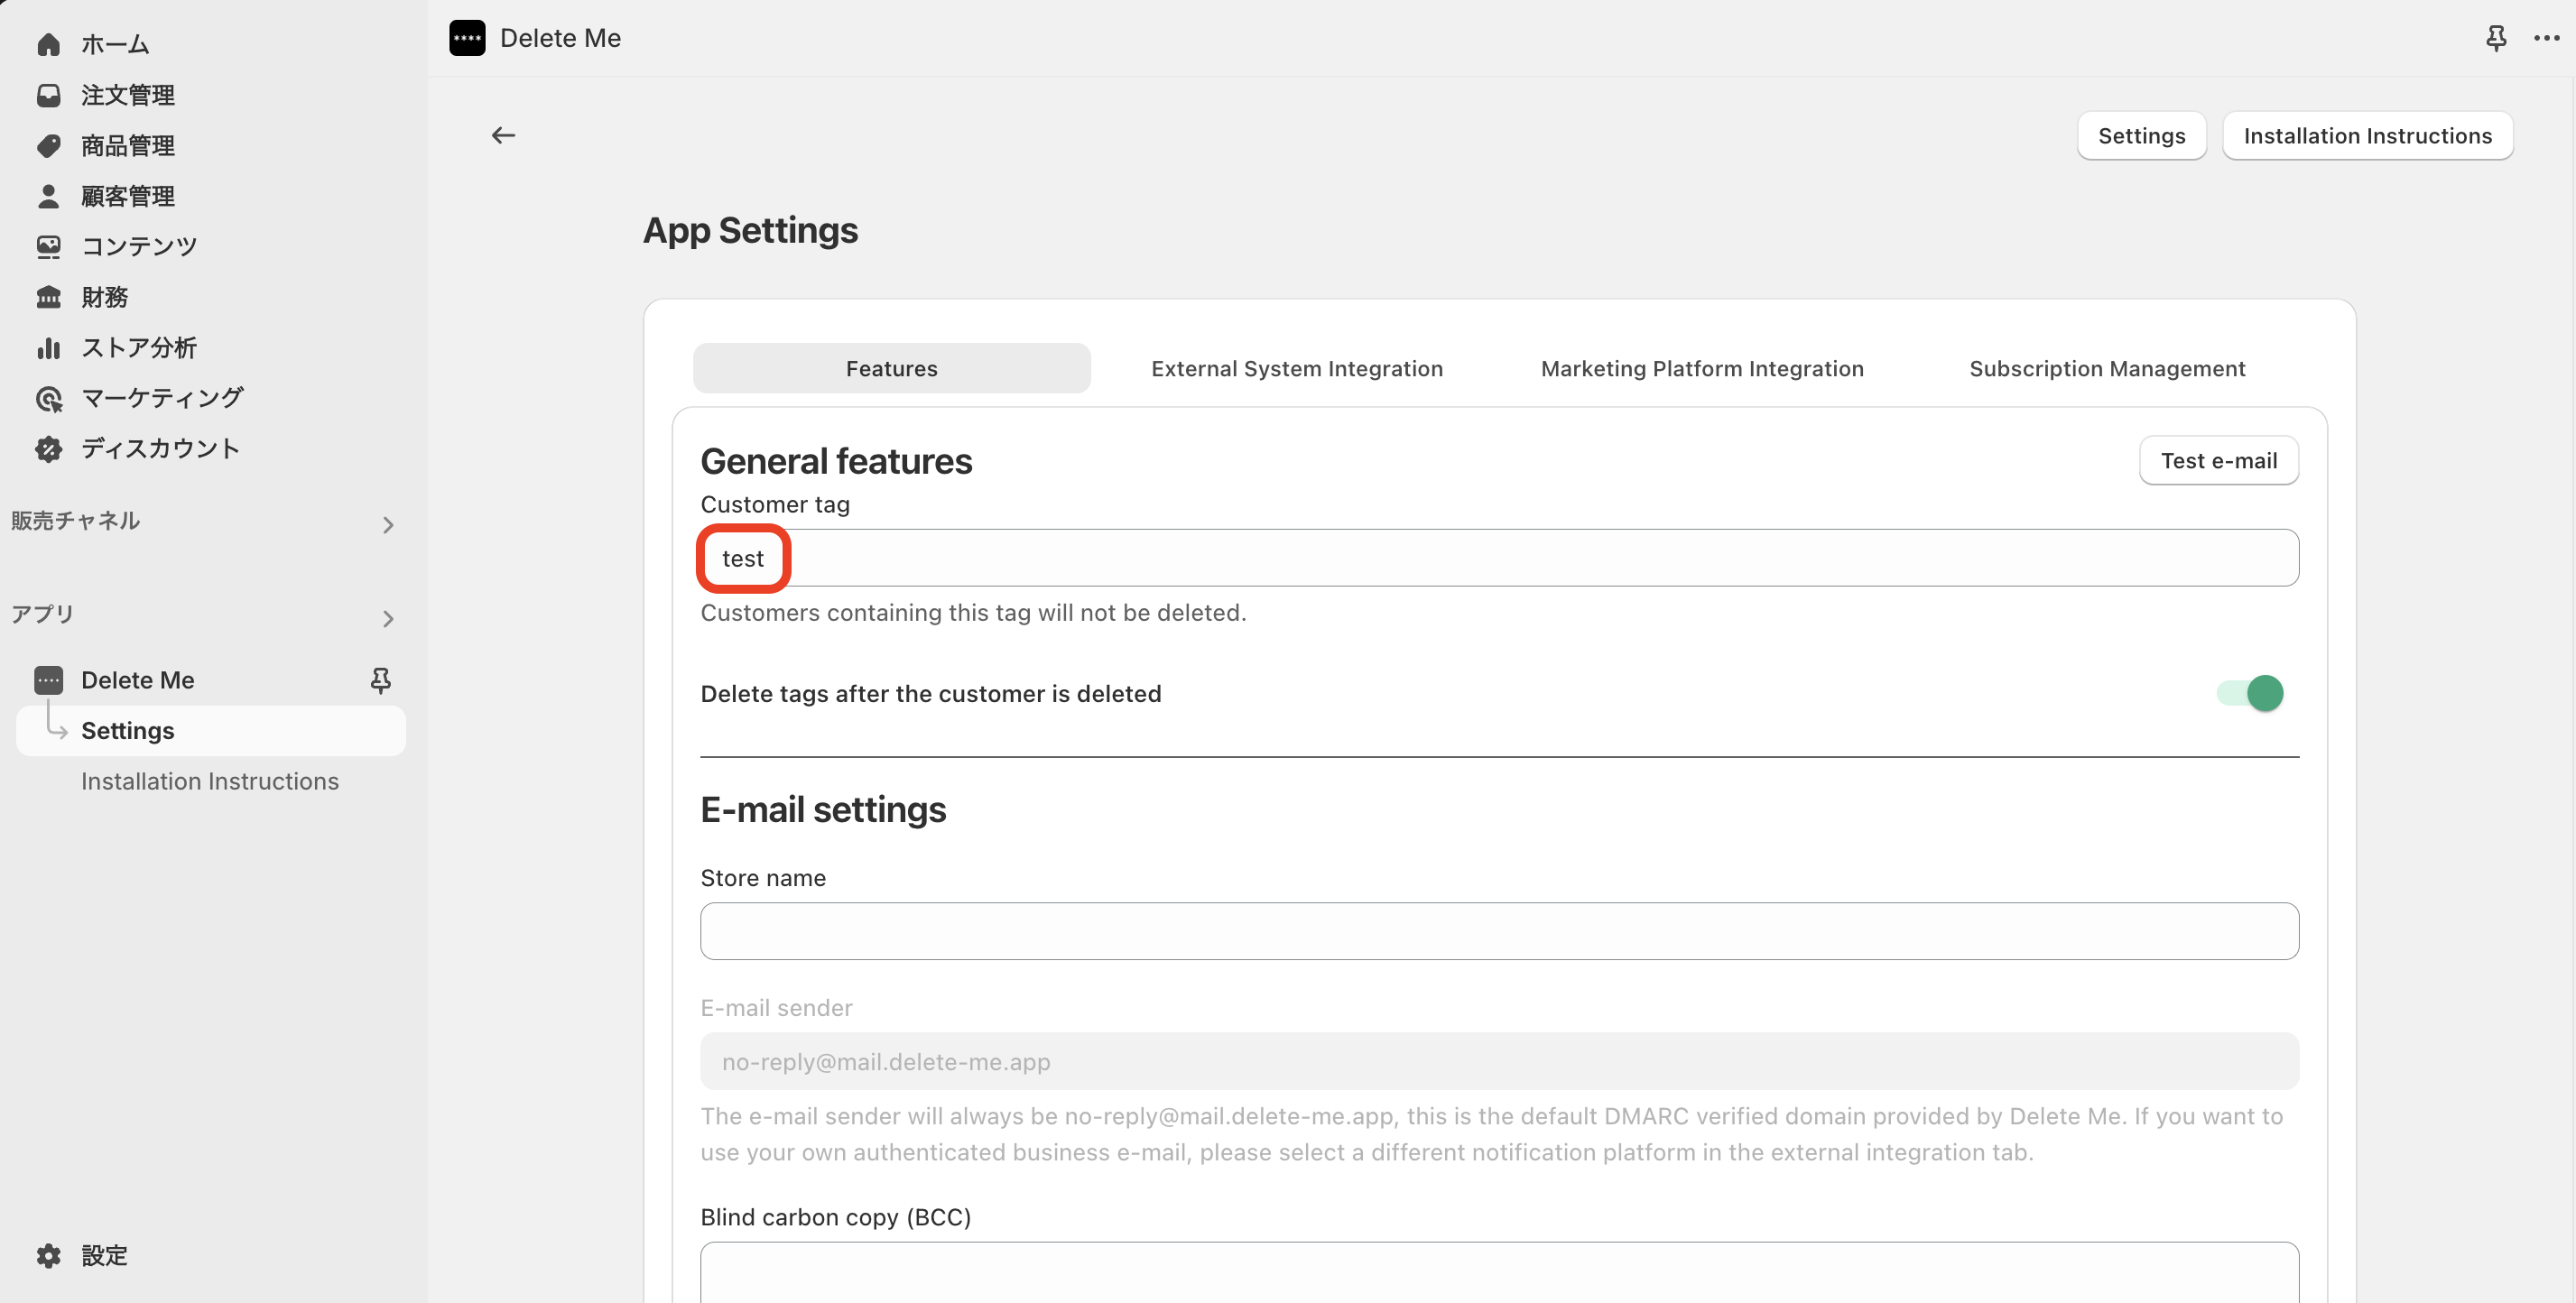
Task: Click 'Customers containing this tag' helper text
Action: point(973,612)
